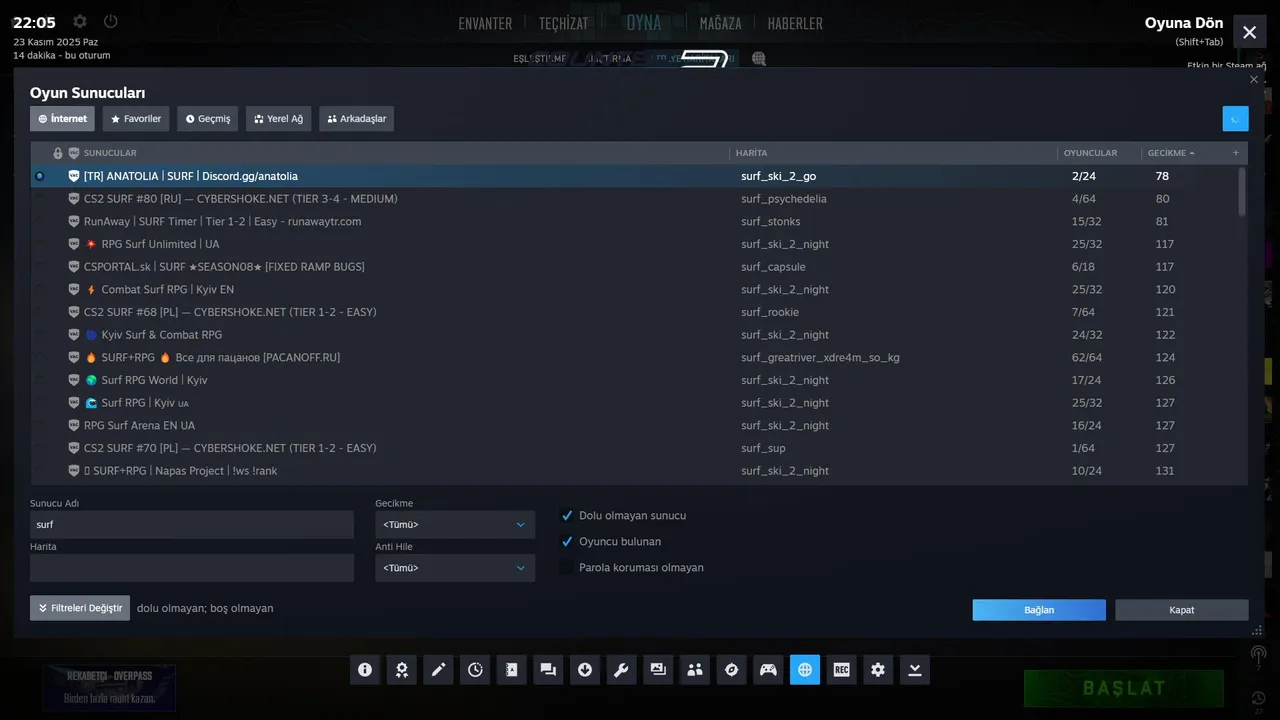Open the notes pencil icon
Viewport: 1280px width, 720px height.
[438, 670]
